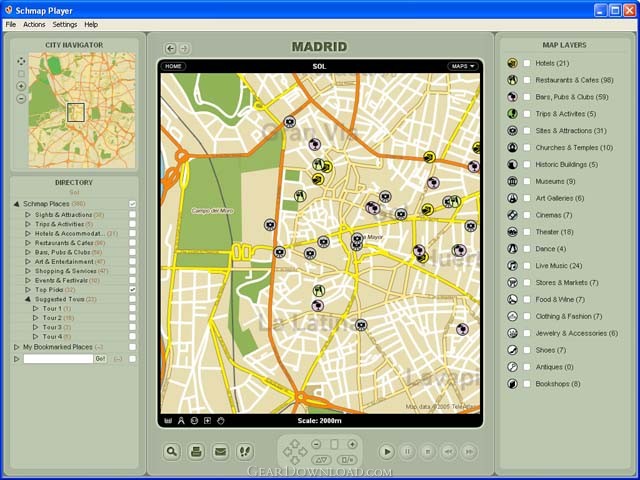Collapse the Suggested Tours node
The image size is (640, 480).
28,299
